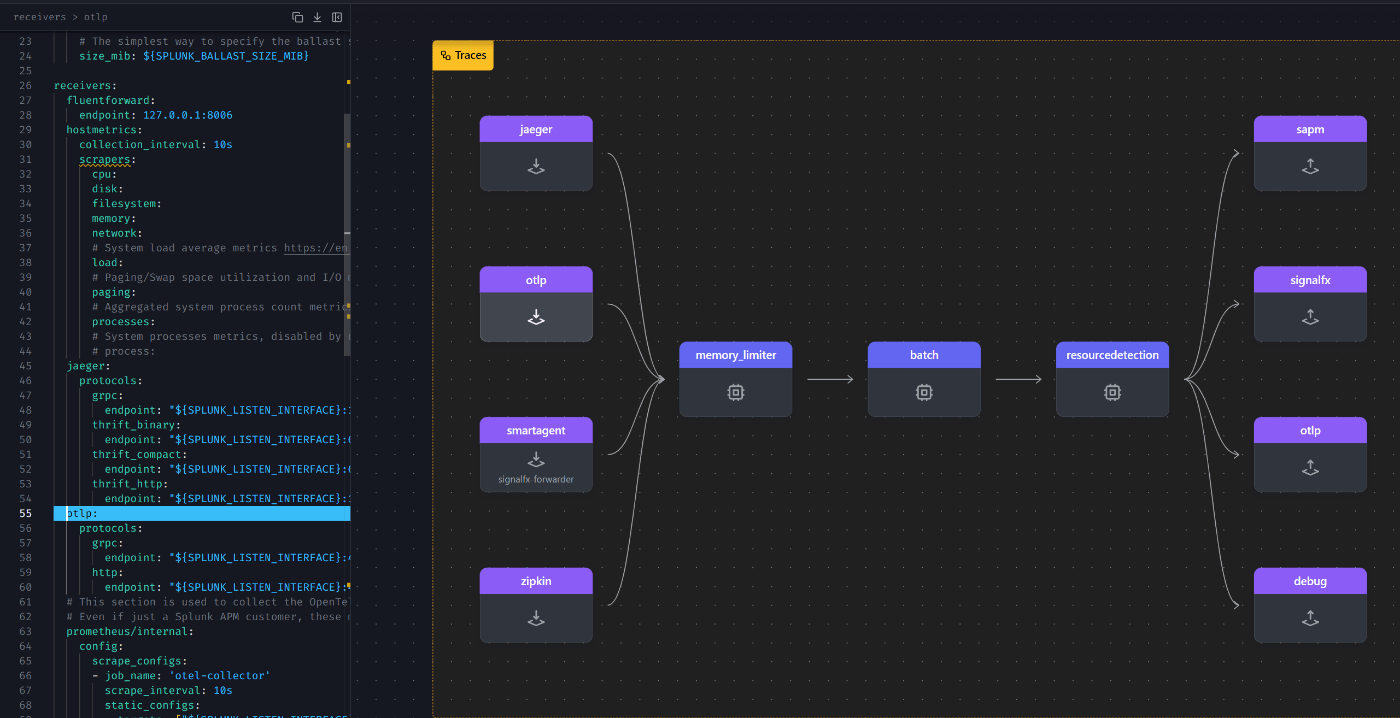The width and height of the screenshot is (1400, 718).
Task: Select the signalfx exporter node
Action: (1310, 304)
